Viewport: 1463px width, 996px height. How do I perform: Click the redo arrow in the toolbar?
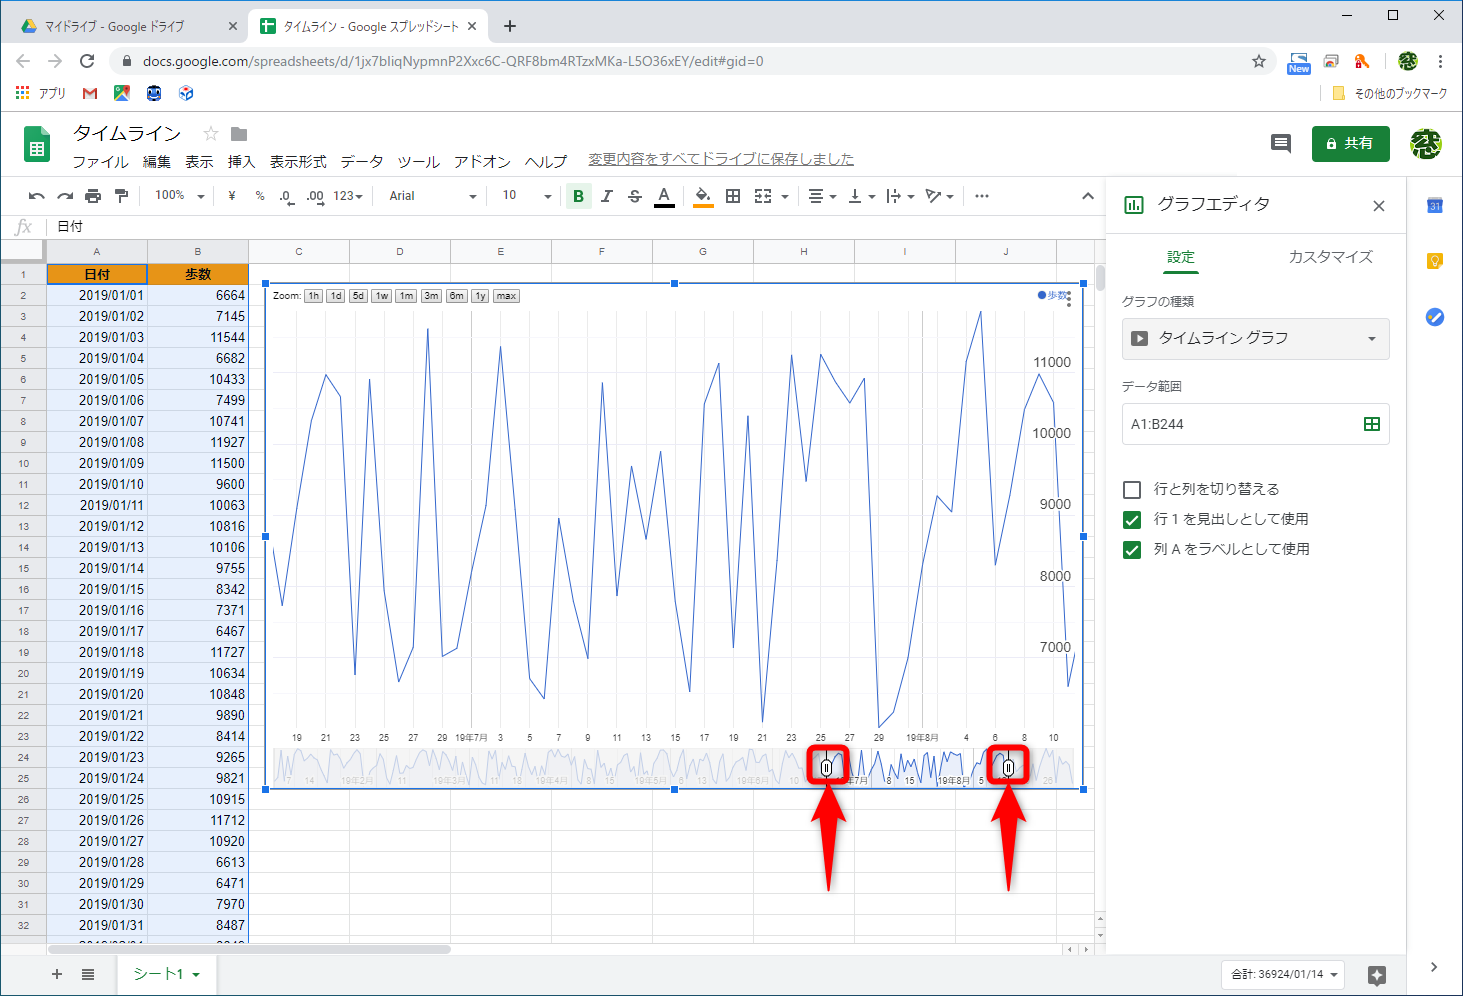tap(65, 196)
